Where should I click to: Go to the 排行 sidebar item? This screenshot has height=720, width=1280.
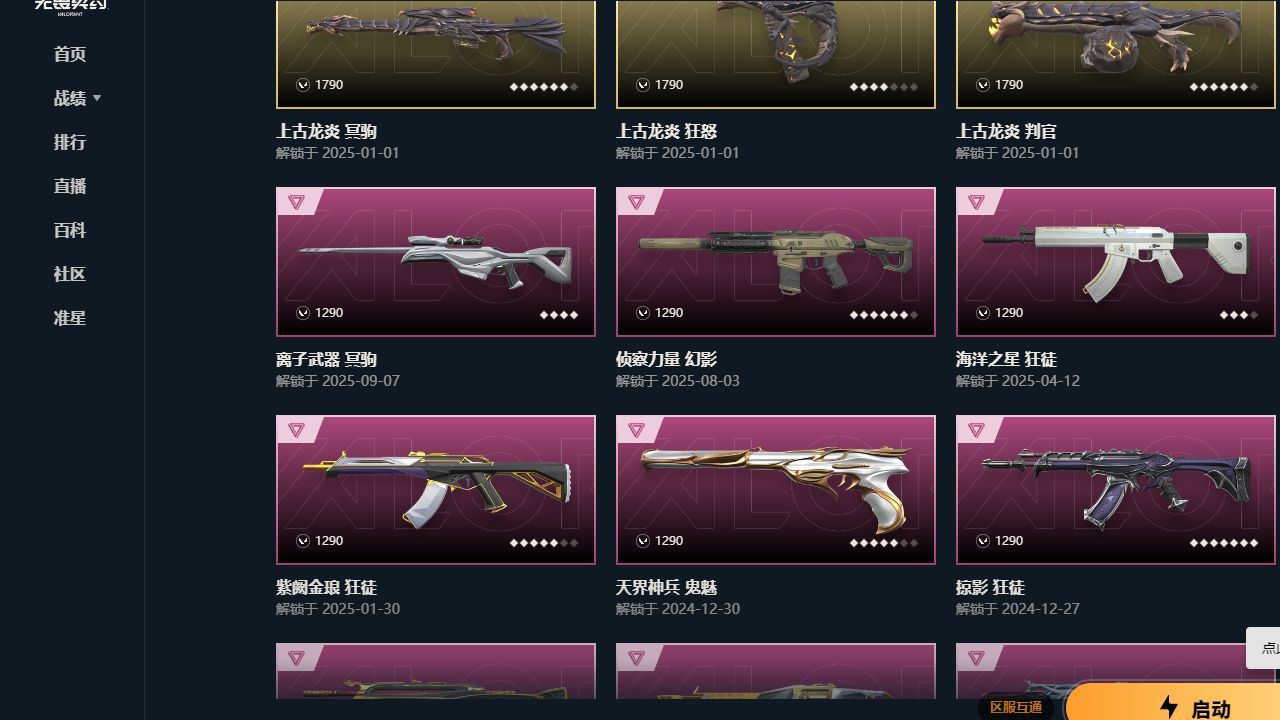(x=70, y=142)
